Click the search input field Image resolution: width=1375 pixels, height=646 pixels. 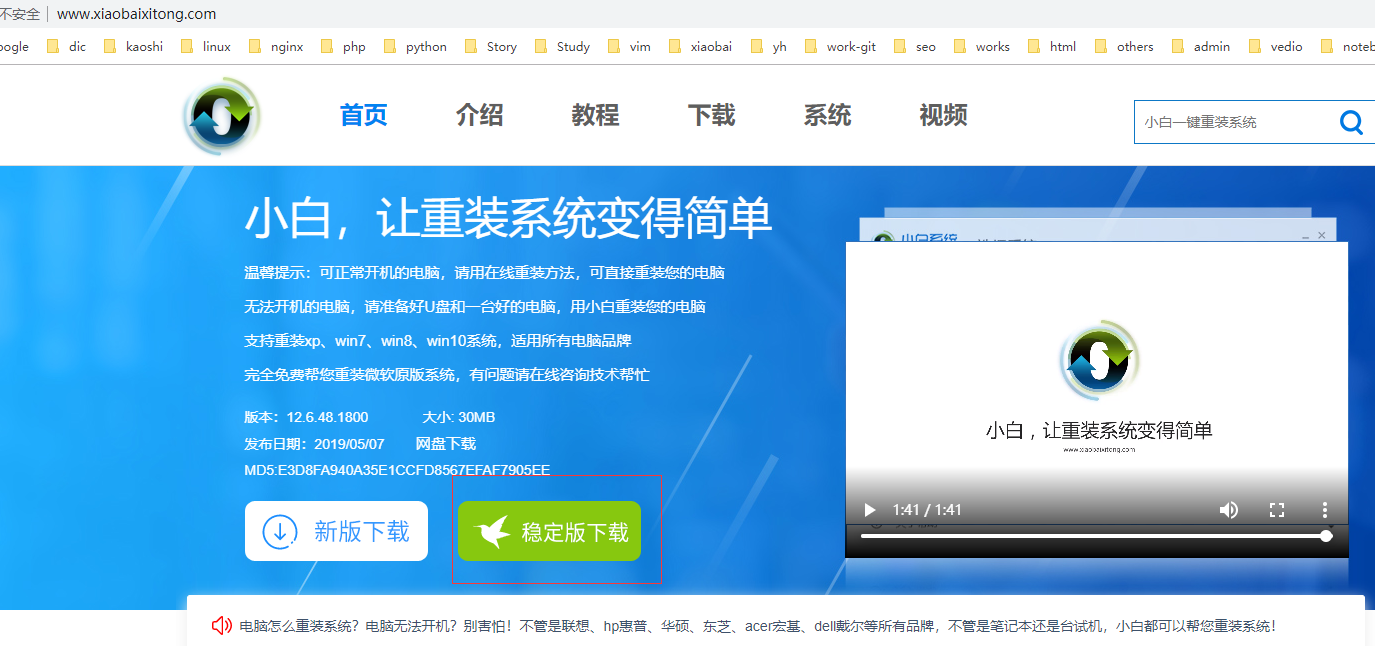point(1230,121)
